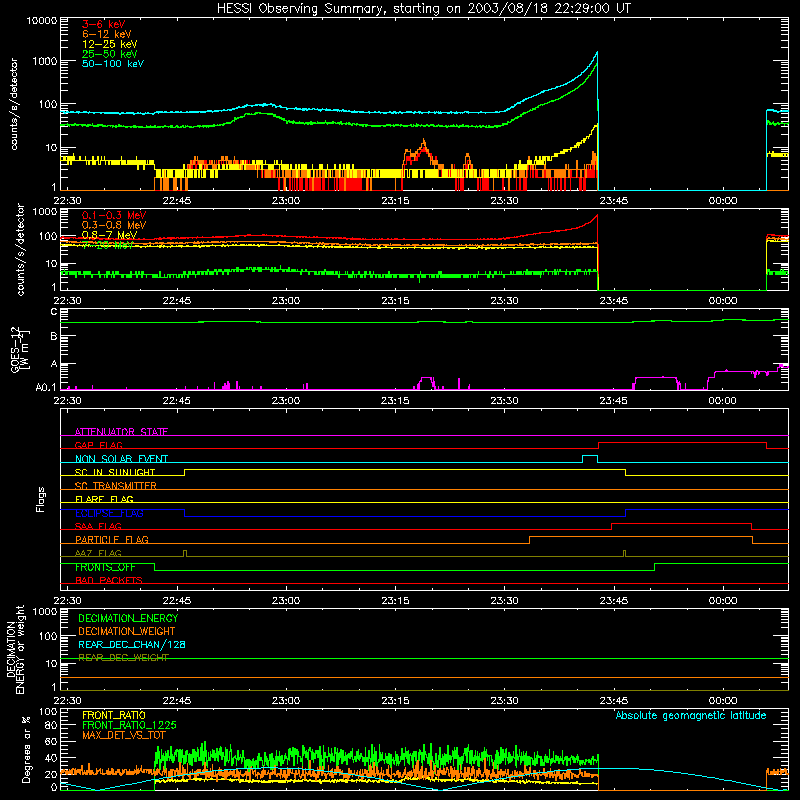This screenshot has height=800, width=800.
Task: Click the Degrees or % axis title
Action: click(x=26, y=749)
